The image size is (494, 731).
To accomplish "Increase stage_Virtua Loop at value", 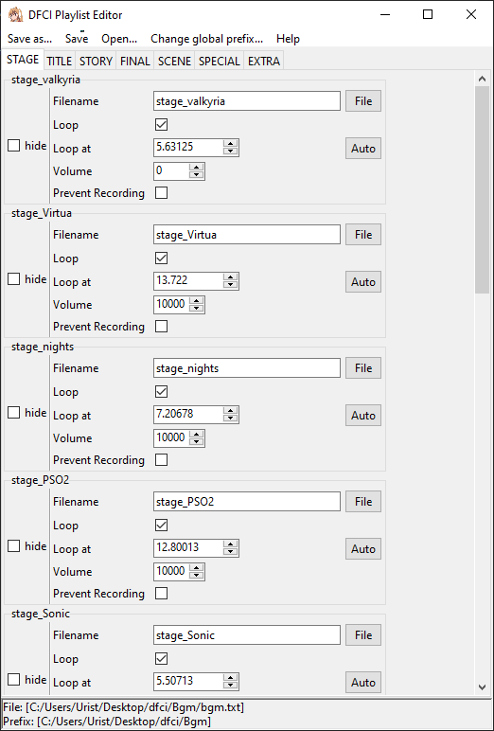I will pos(230,276).
